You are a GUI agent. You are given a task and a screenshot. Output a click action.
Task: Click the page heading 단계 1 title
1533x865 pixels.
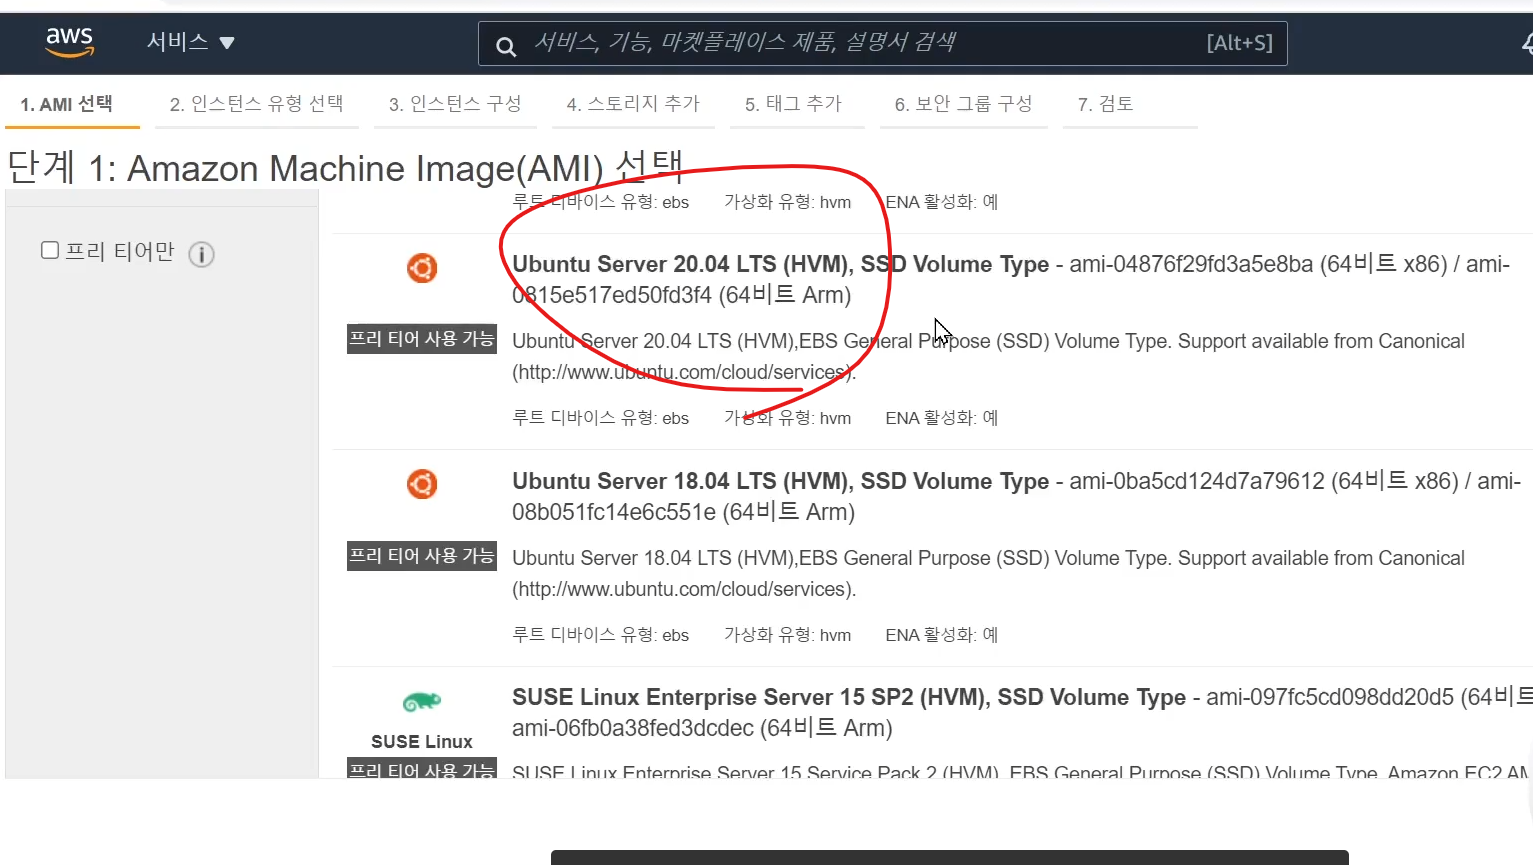click(345, 168)
